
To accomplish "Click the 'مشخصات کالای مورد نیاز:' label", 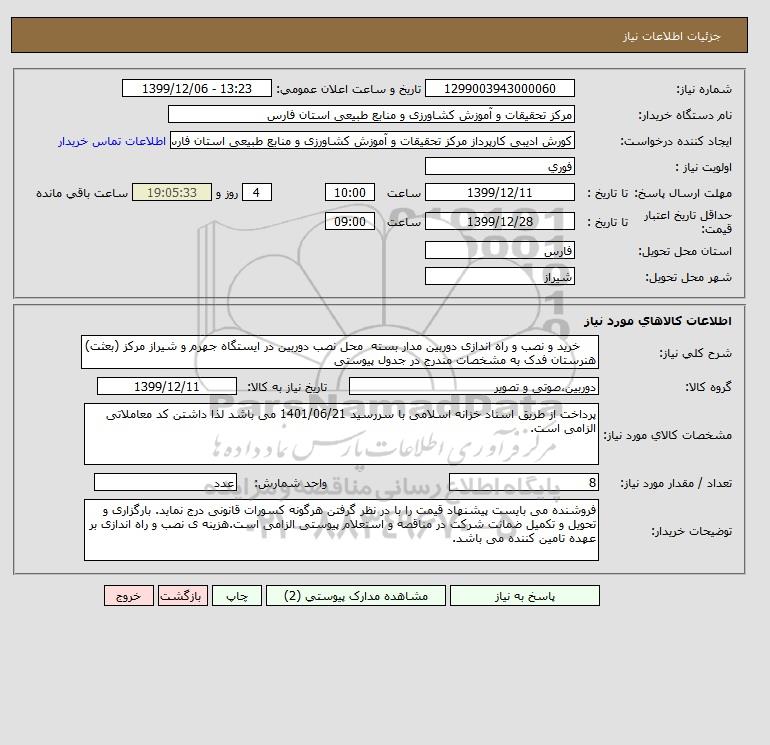I will tap(668, 435).
